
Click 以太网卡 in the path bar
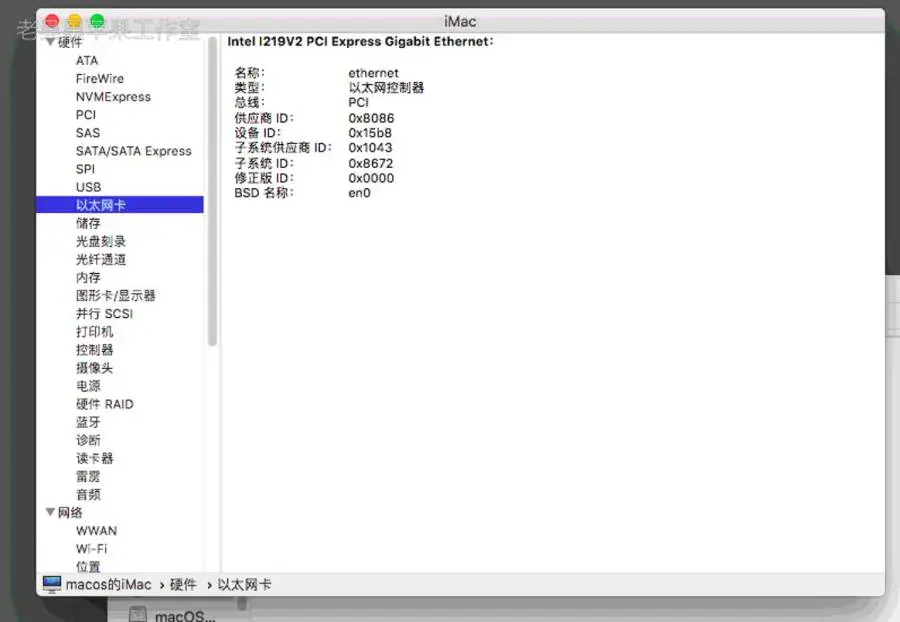coord(245,585)
